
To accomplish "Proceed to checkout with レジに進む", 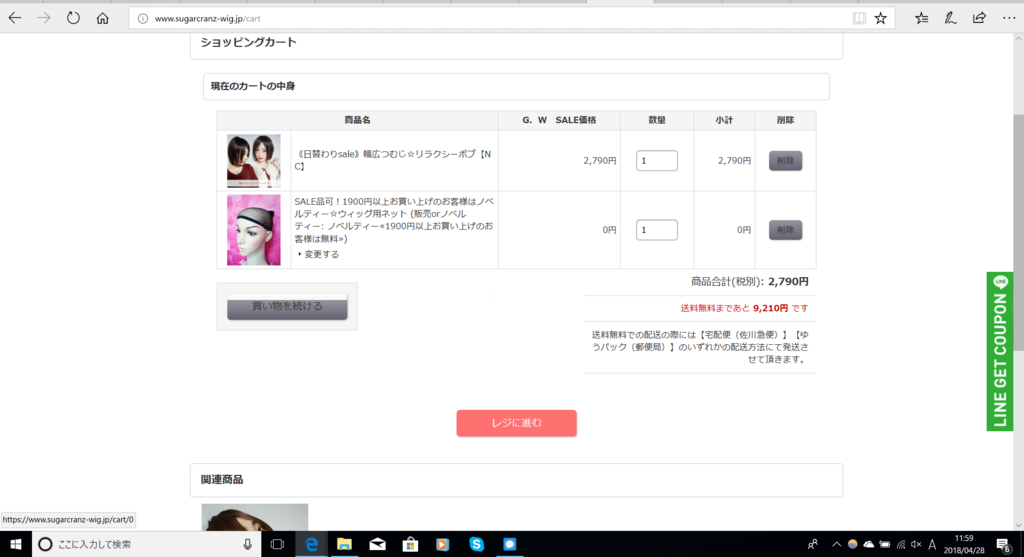I will 516,423.
